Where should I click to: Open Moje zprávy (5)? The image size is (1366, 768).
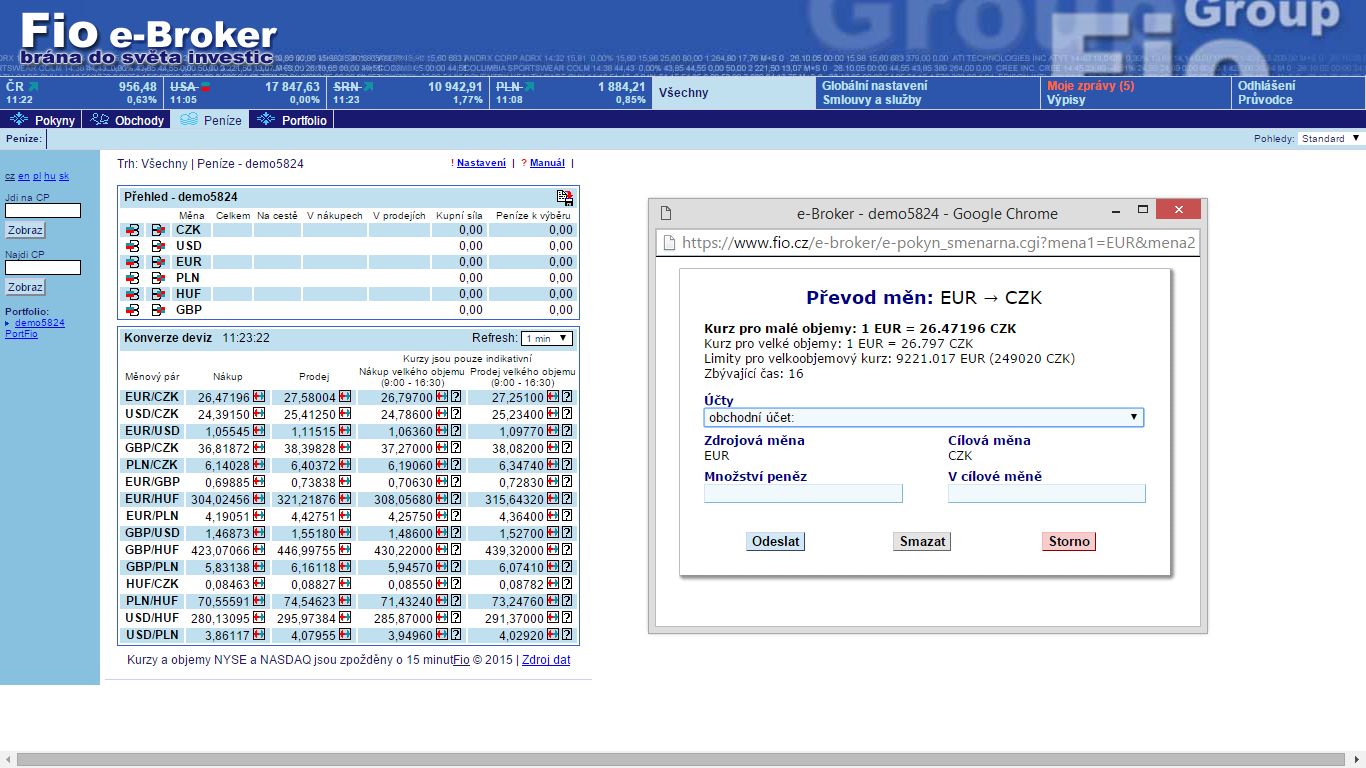click(1091, 86)
